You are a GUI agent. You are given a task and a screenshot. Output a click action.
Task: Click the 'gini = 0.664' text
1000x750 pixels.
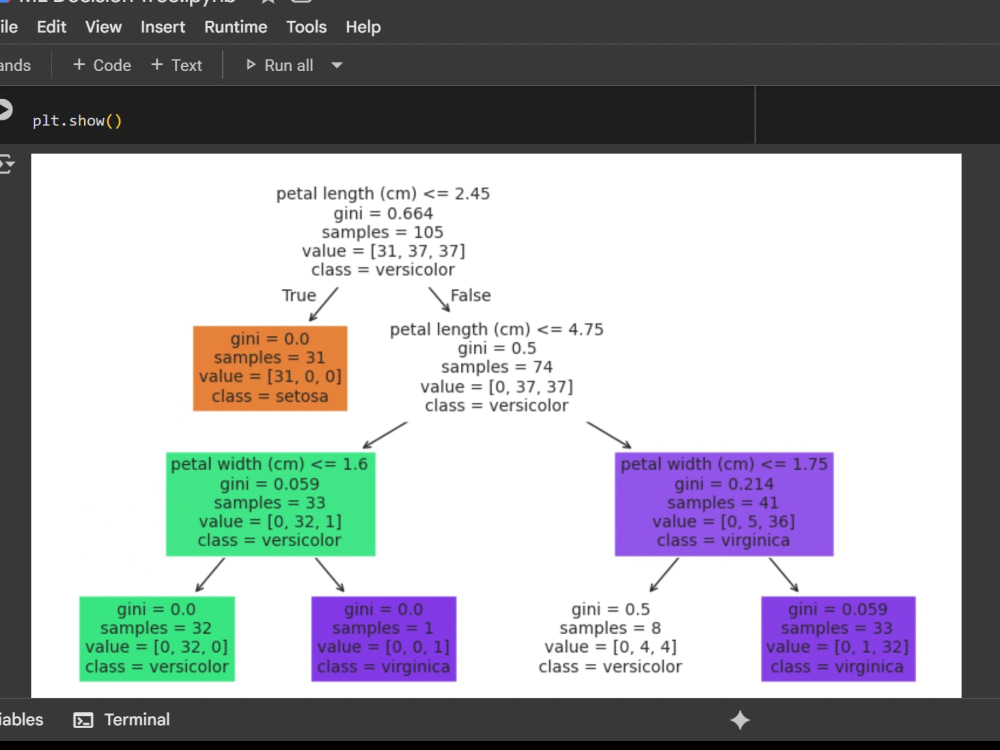tap(383, 213)
